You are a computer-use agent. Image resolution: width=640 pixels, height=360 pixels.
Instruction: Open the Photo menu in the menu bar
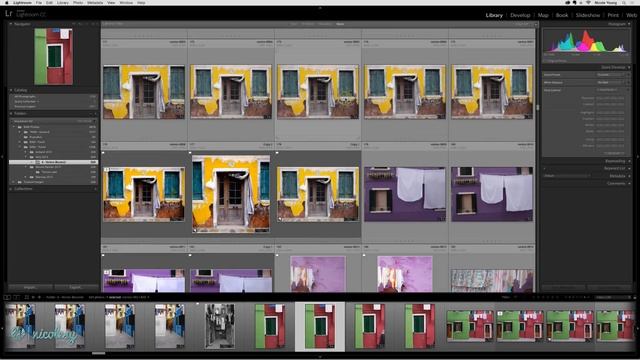[x=78, y=2]
